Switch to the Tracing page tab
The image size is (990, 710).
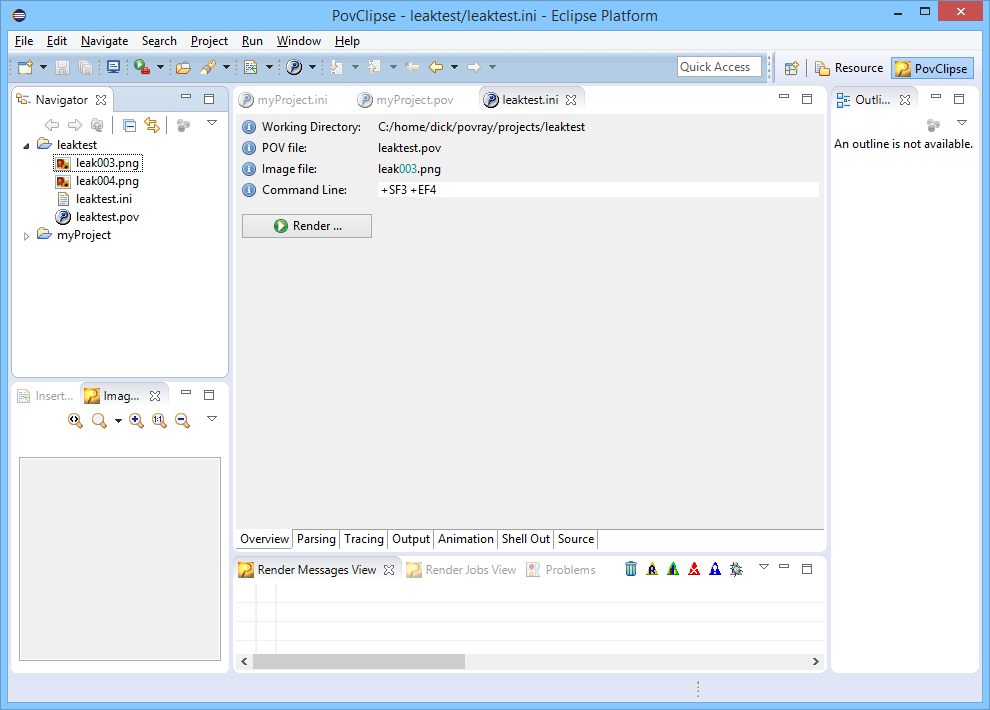tap(364, 539)
